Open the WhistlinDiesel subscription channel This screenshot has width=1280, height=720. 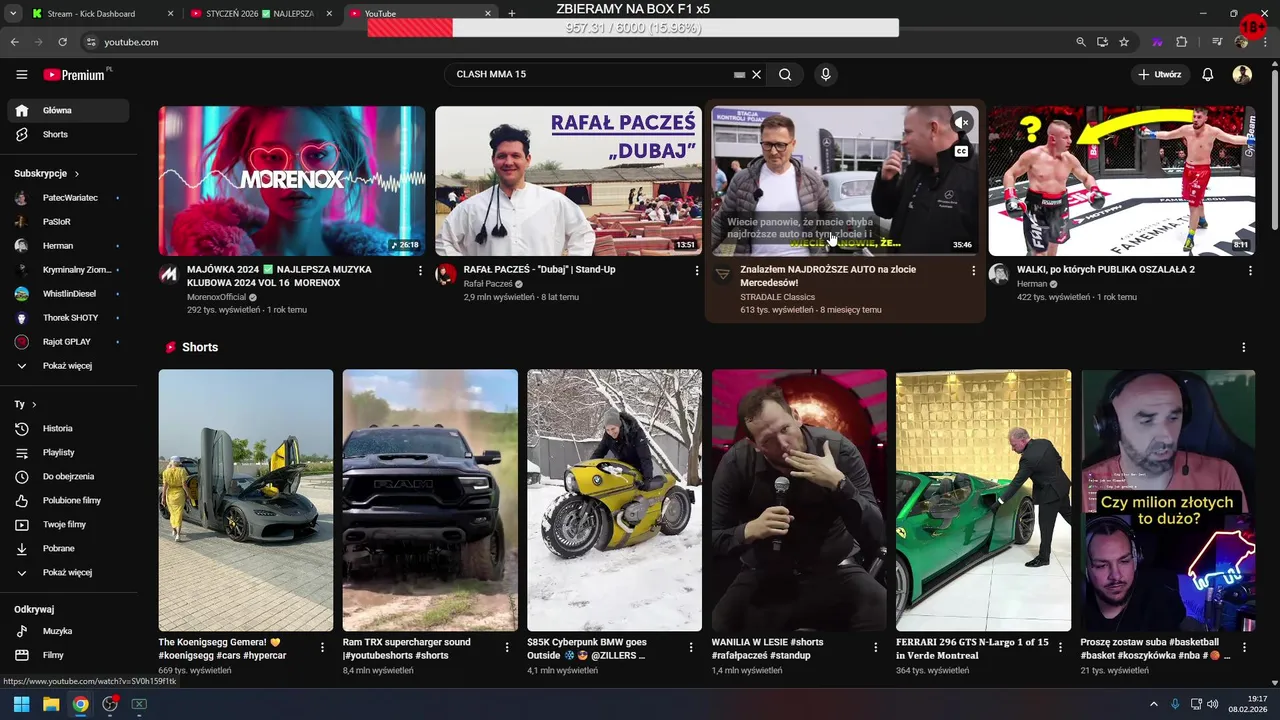67,293
